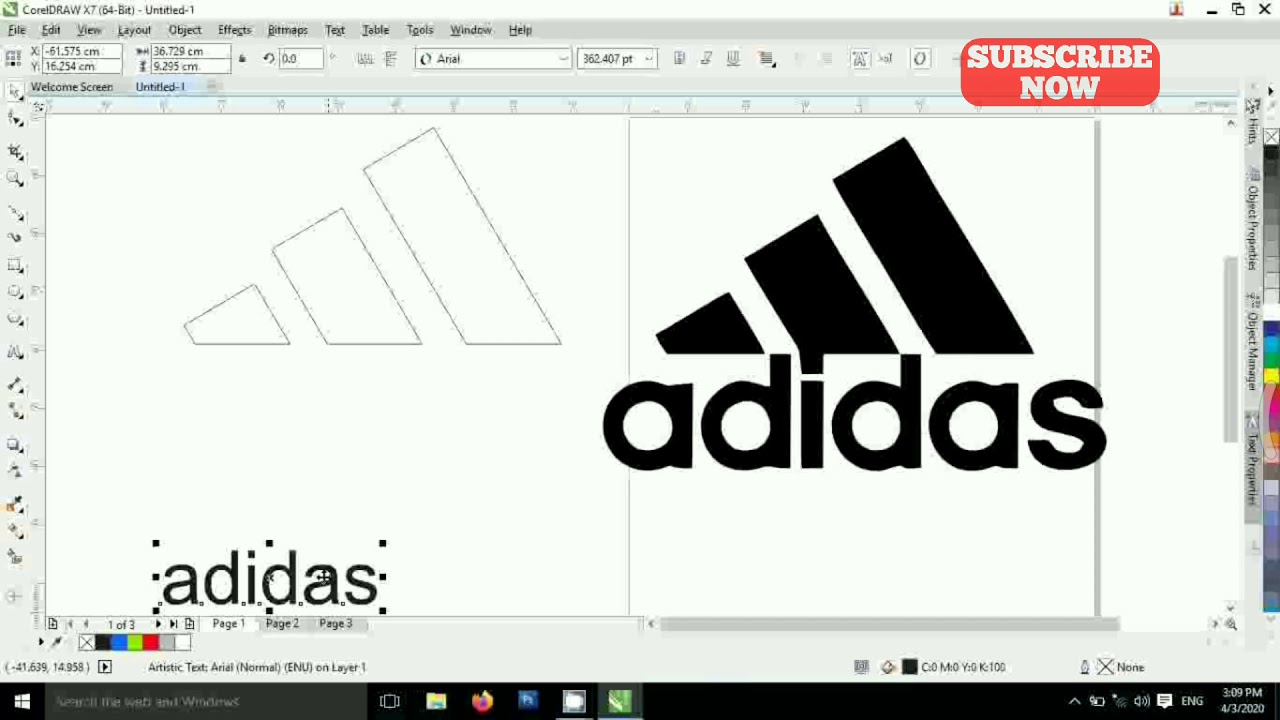Image resolution: width=1280 pixels, height=720 pixels.
Task: Toggle bold formatting
Action: coord(680,59)
